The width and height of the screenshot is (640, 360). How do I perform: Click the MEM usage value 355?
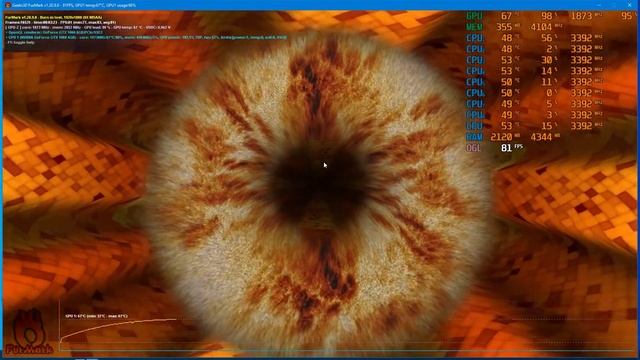504,27
